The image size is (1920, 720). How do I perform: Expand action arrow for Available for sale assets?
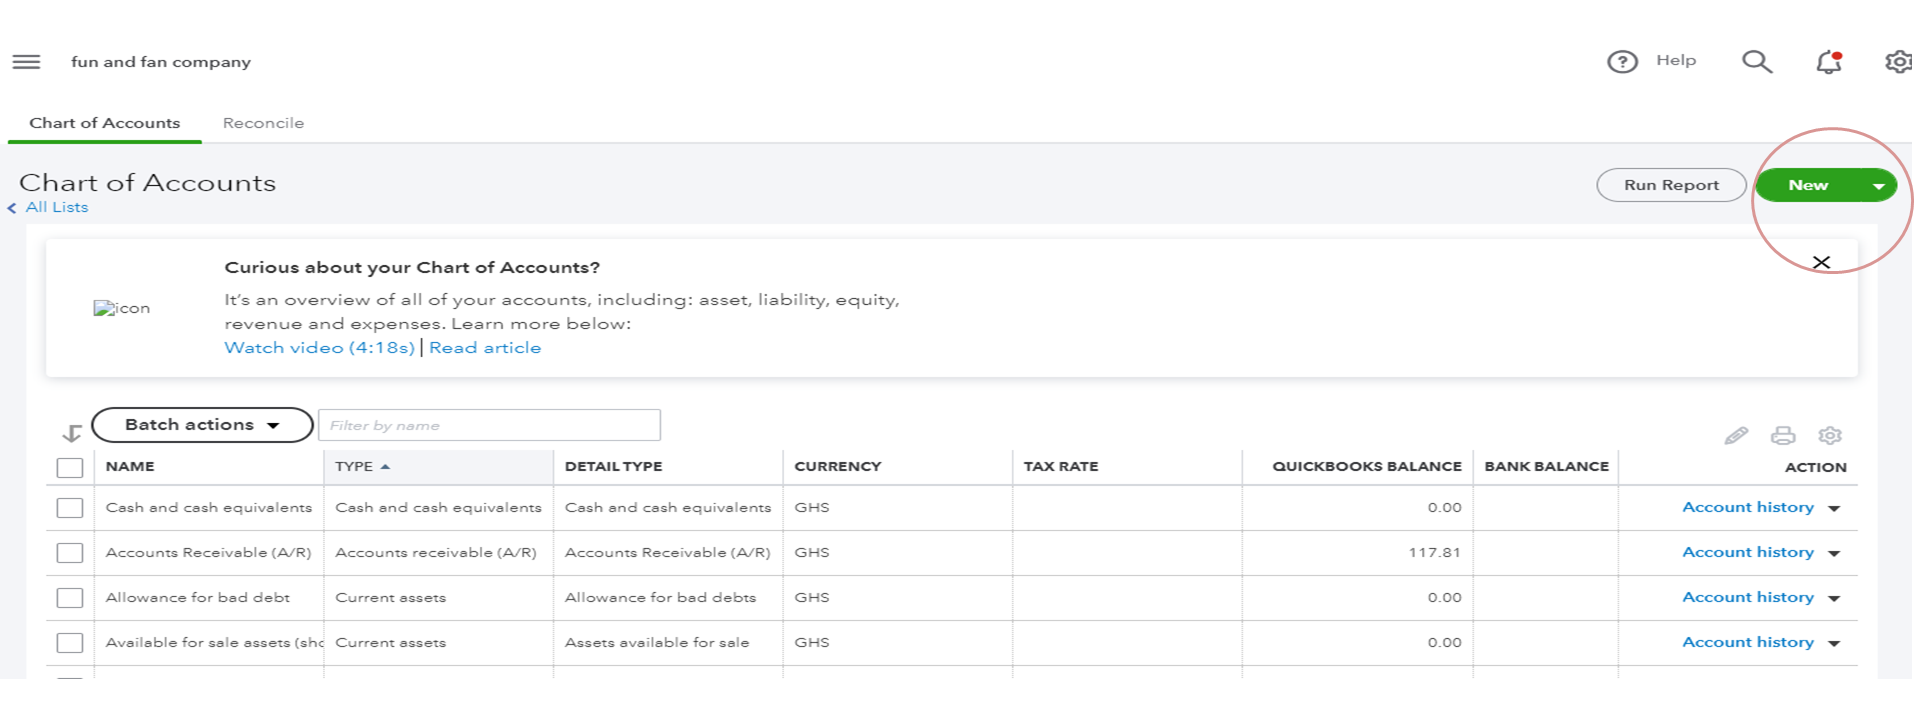pyautogui.click(x=1834, y=644)
